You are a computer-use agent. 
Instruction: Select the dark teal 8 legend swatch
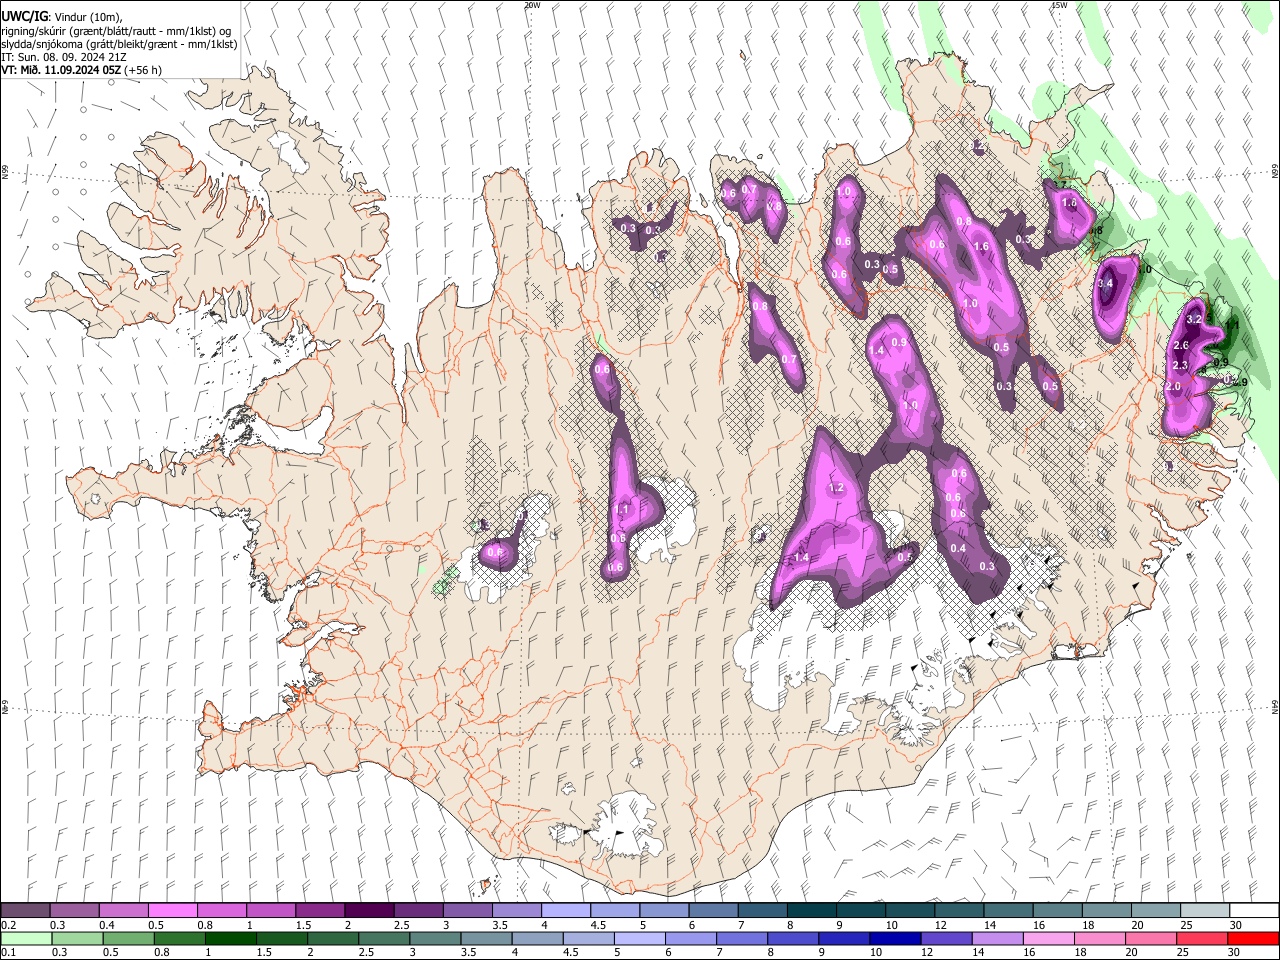point(811,911)
